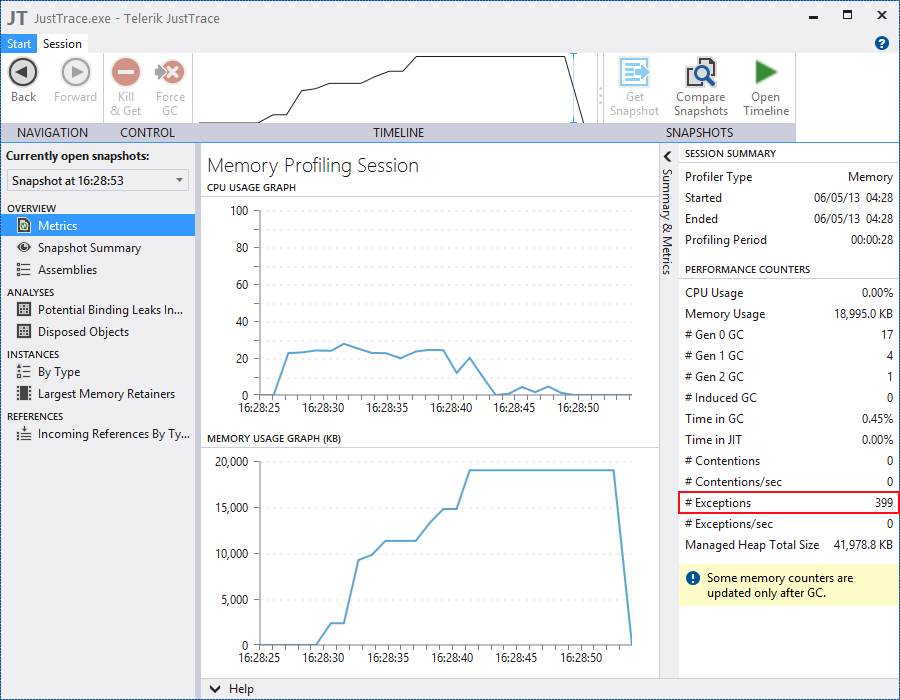Click the Profiler Type Memory row
Viewport: 900px width, 700px height.
pyautogui.click(x=789, y=177)
